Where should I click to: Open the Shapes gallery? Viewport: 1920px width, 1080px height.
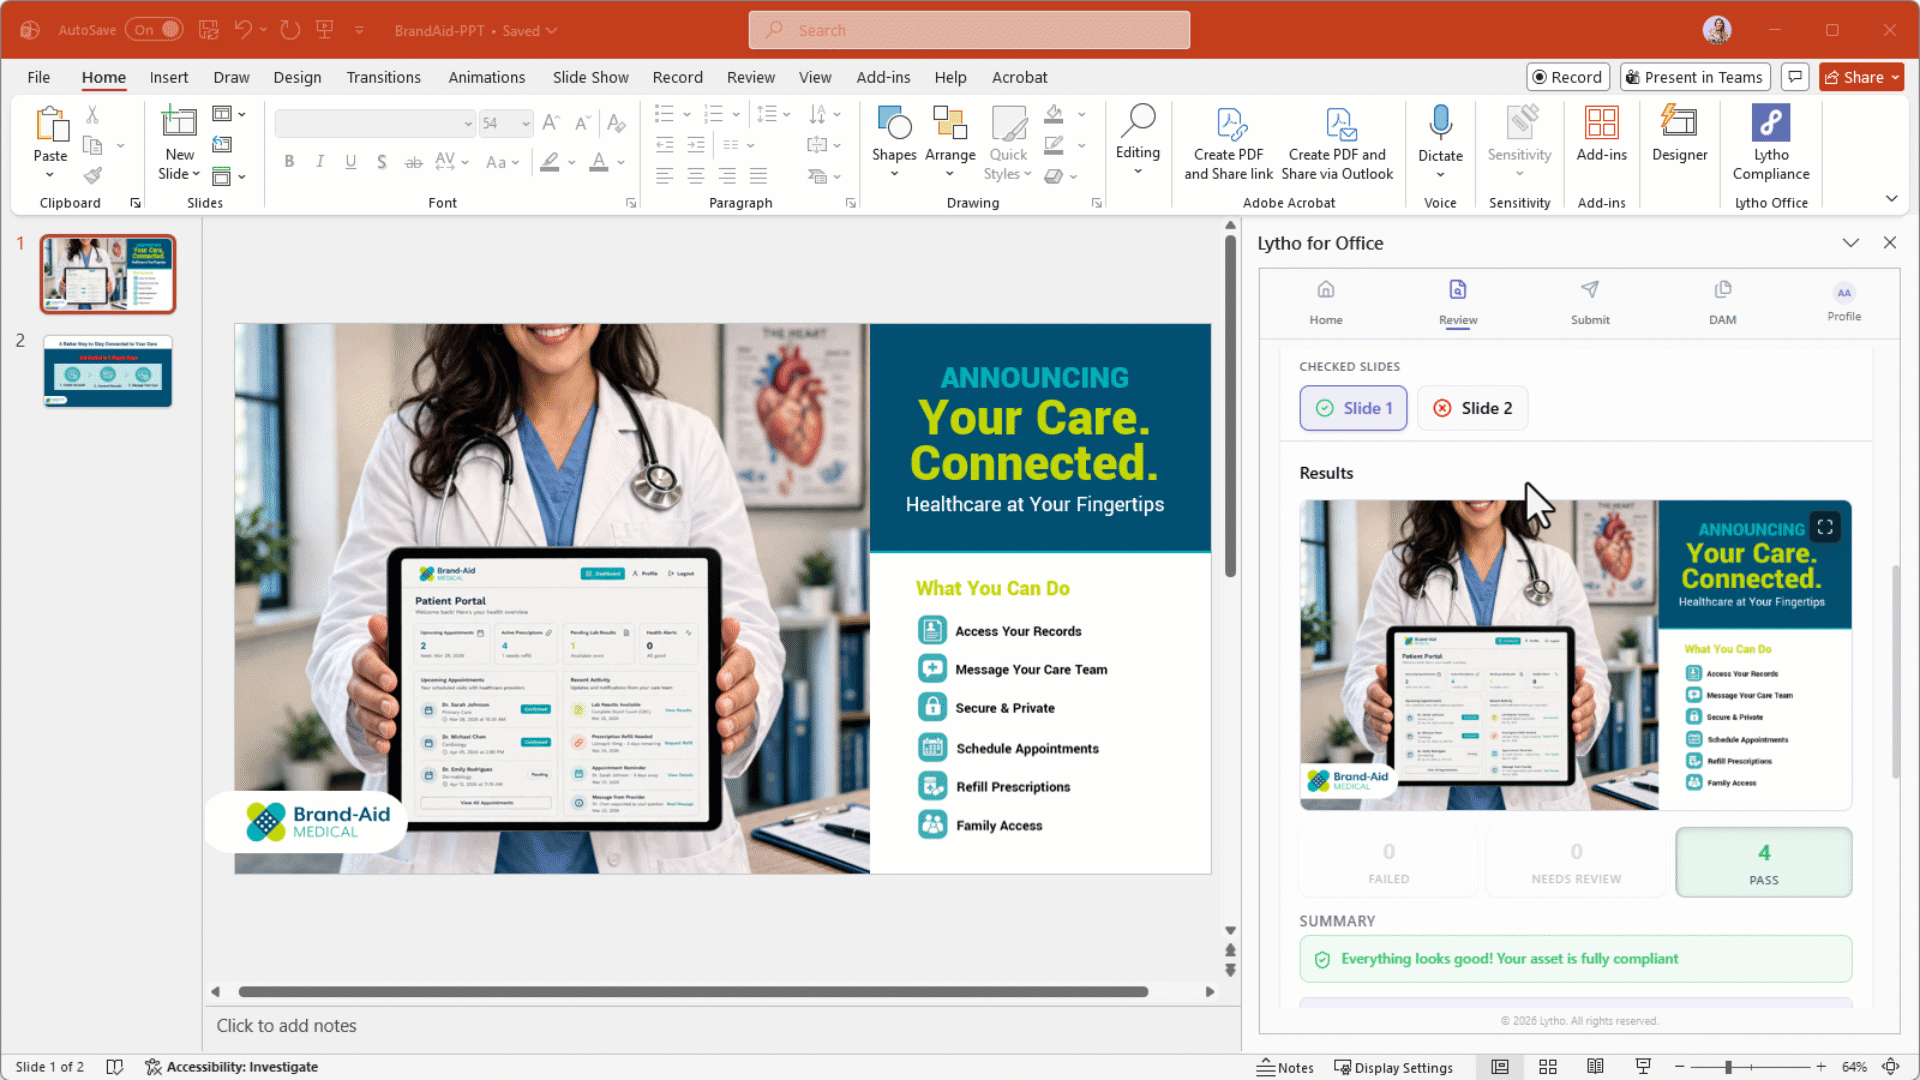[893, 141]
